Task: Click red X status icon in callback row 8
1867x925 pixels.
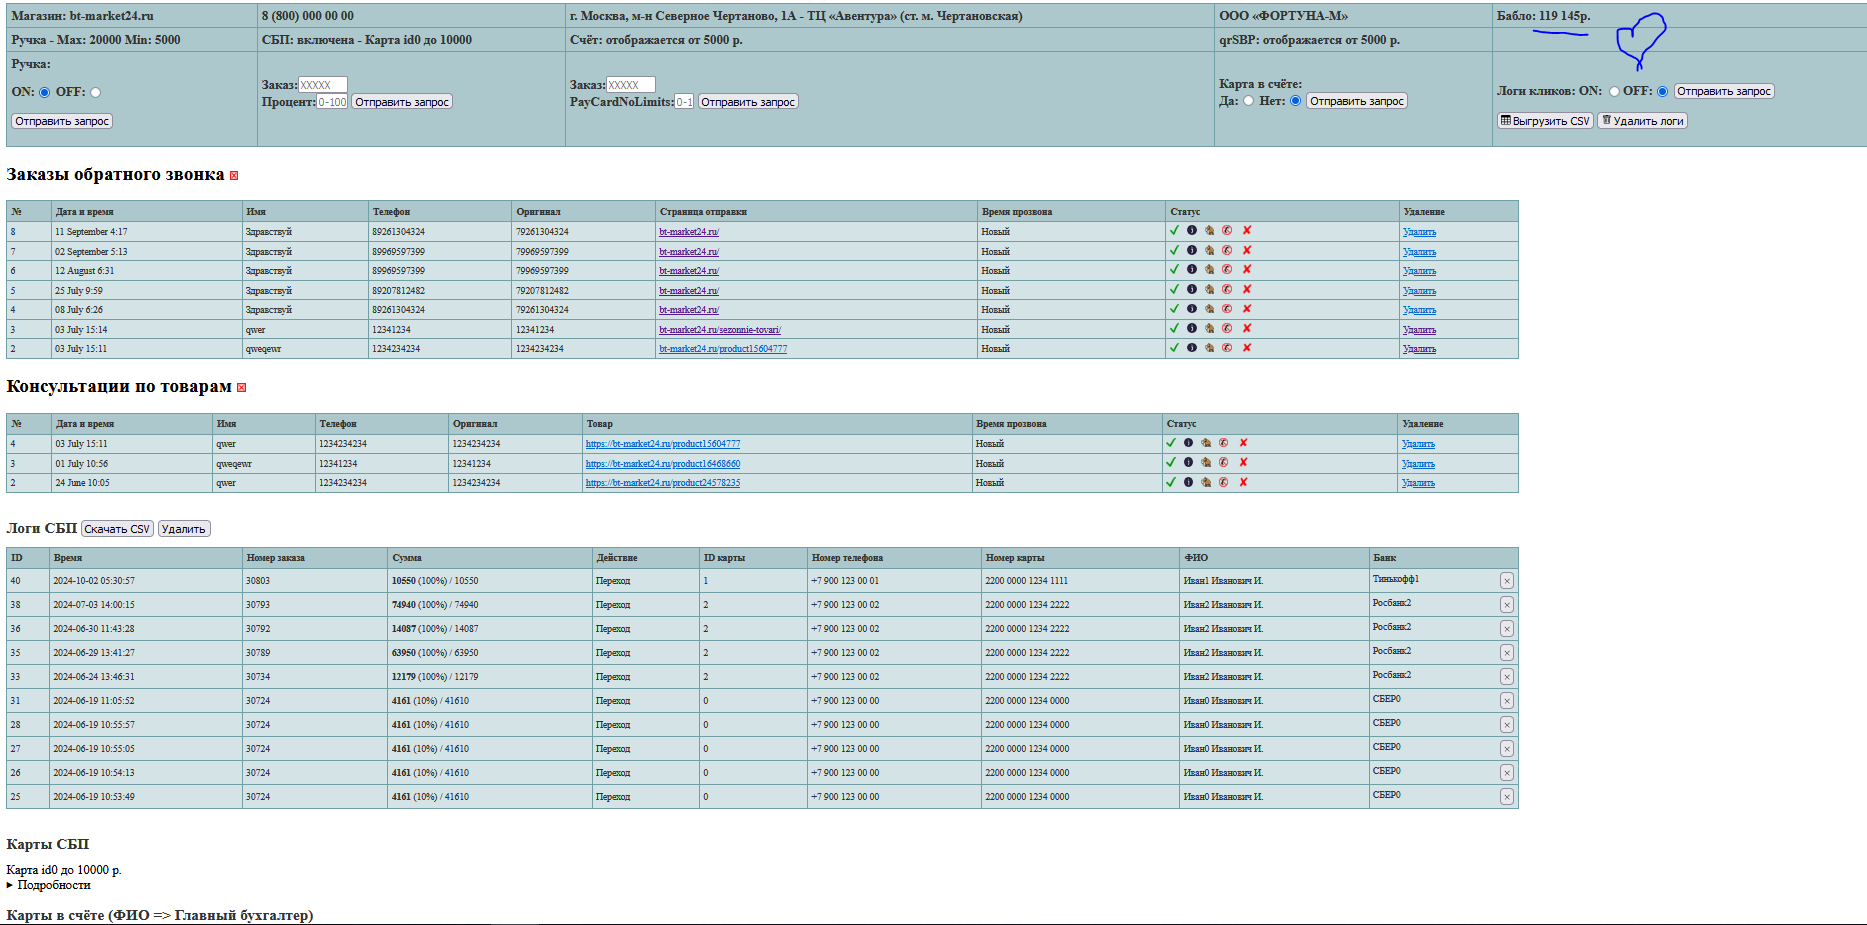Action: click(1247, 230)
